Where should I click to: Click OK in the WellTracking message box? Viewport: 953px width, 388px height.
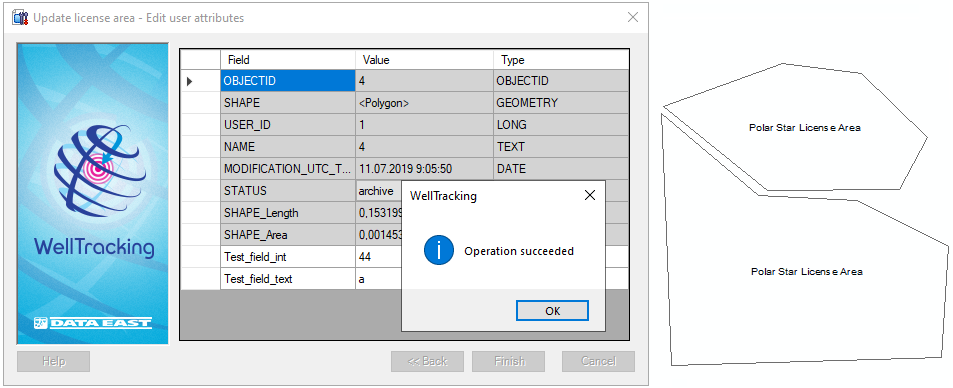[x=552, y=311]
